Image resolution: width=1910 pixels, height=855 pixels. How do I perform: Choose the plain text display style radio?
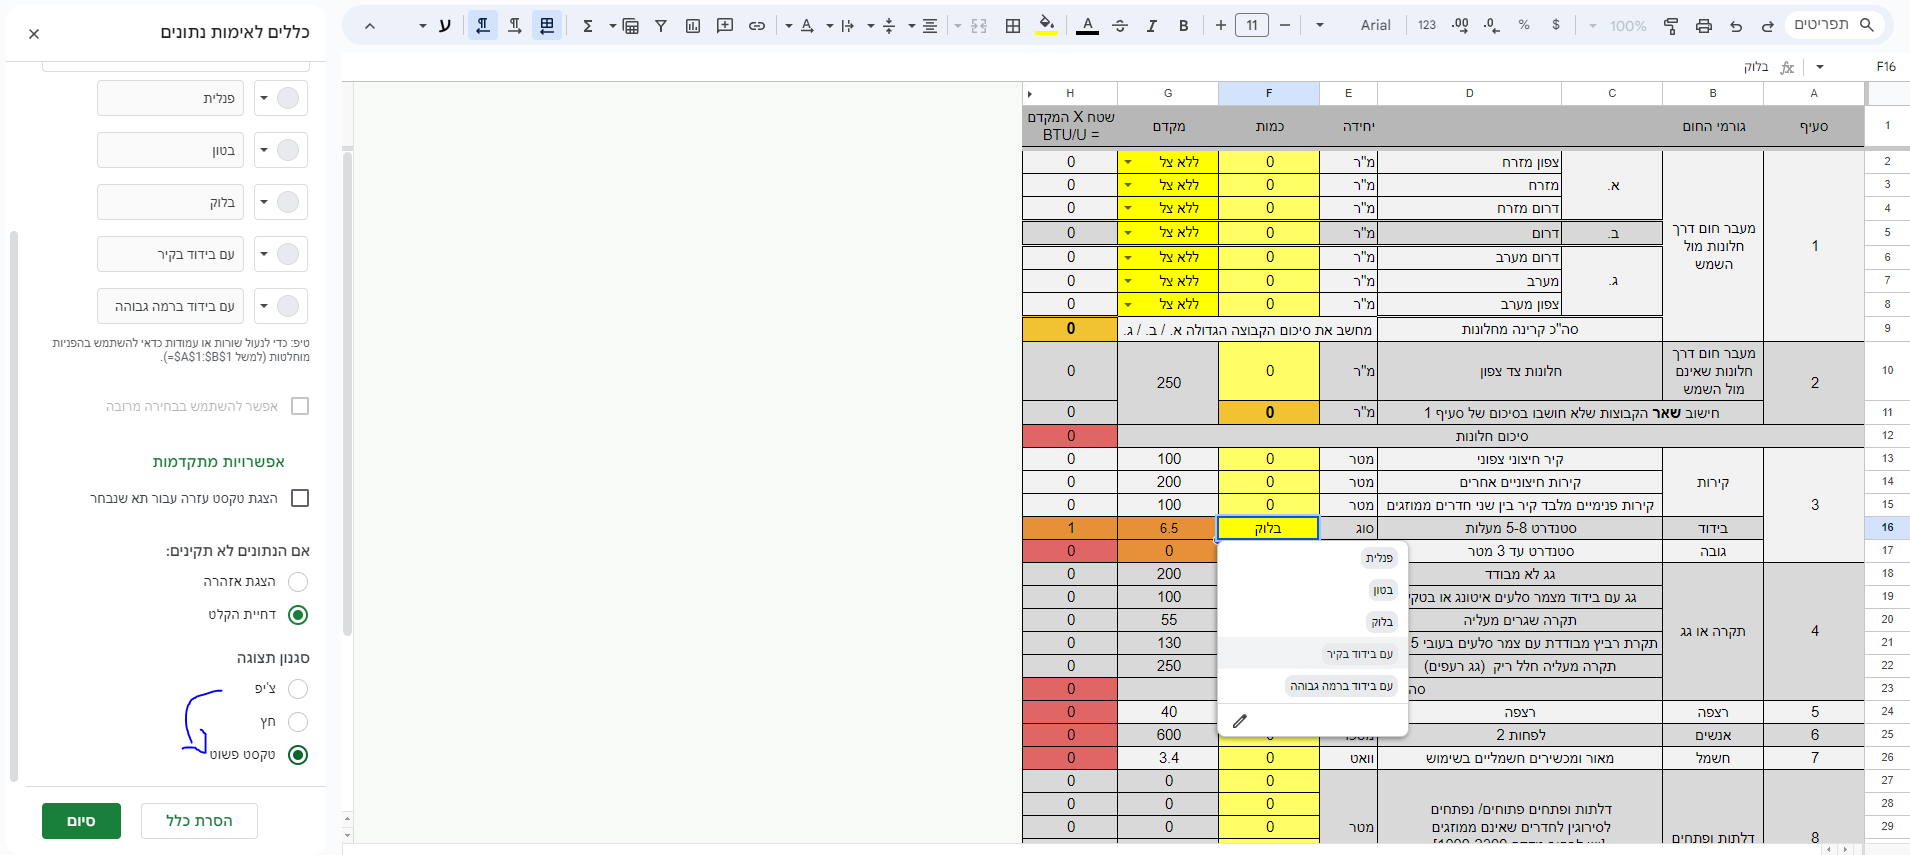click(298, 755)
